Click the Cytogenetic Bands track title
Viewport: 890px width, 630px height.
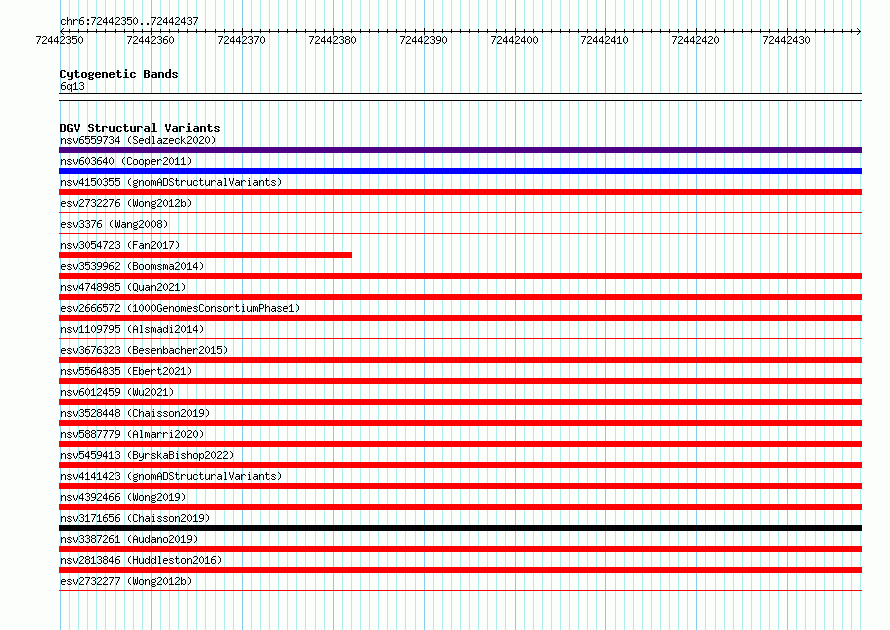(119, 74)
